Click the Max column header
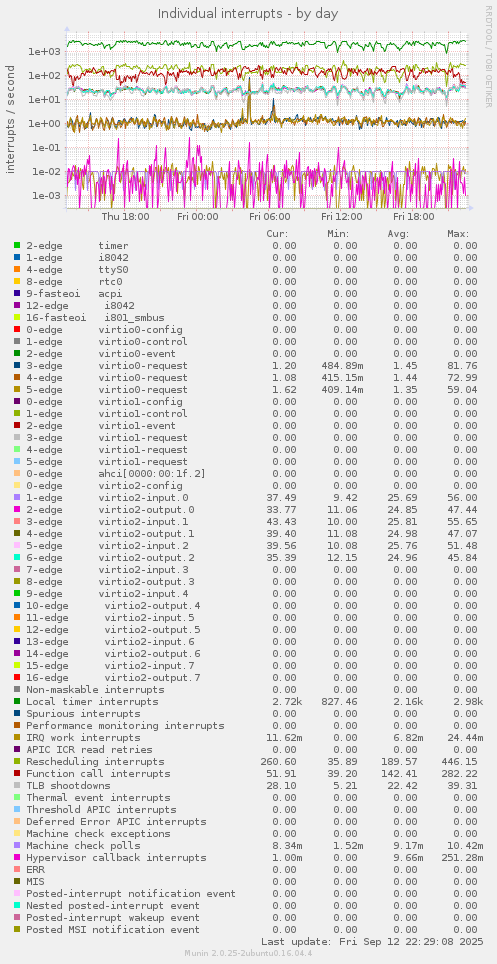 [458, 234]
